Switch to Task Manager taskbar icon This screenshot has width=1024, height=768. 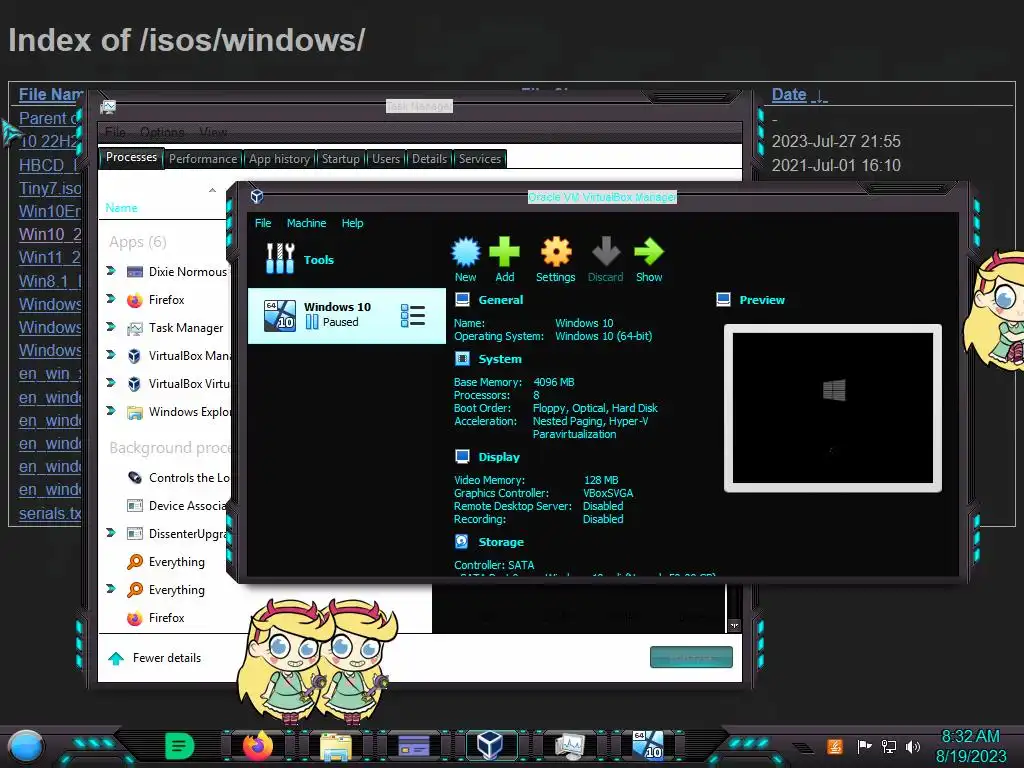pos(569,746)
